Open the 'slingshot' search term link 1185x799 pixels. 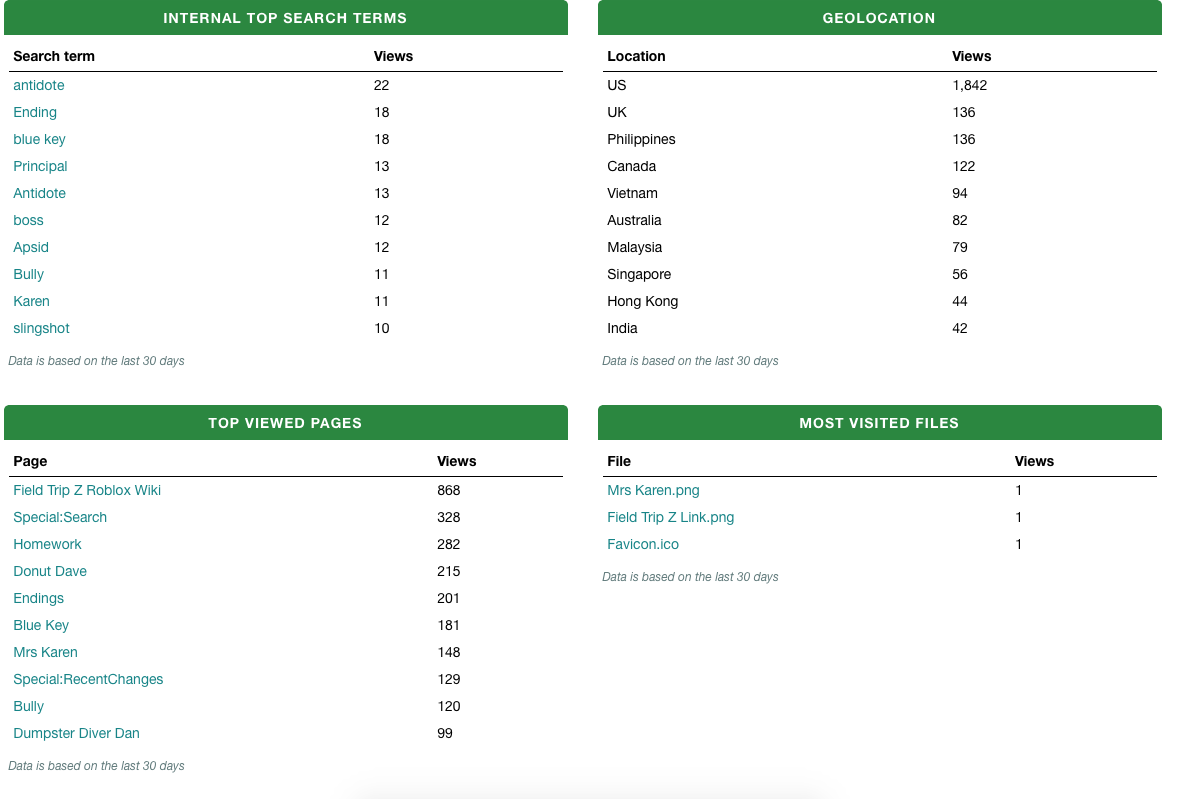[x=41, y=329]
